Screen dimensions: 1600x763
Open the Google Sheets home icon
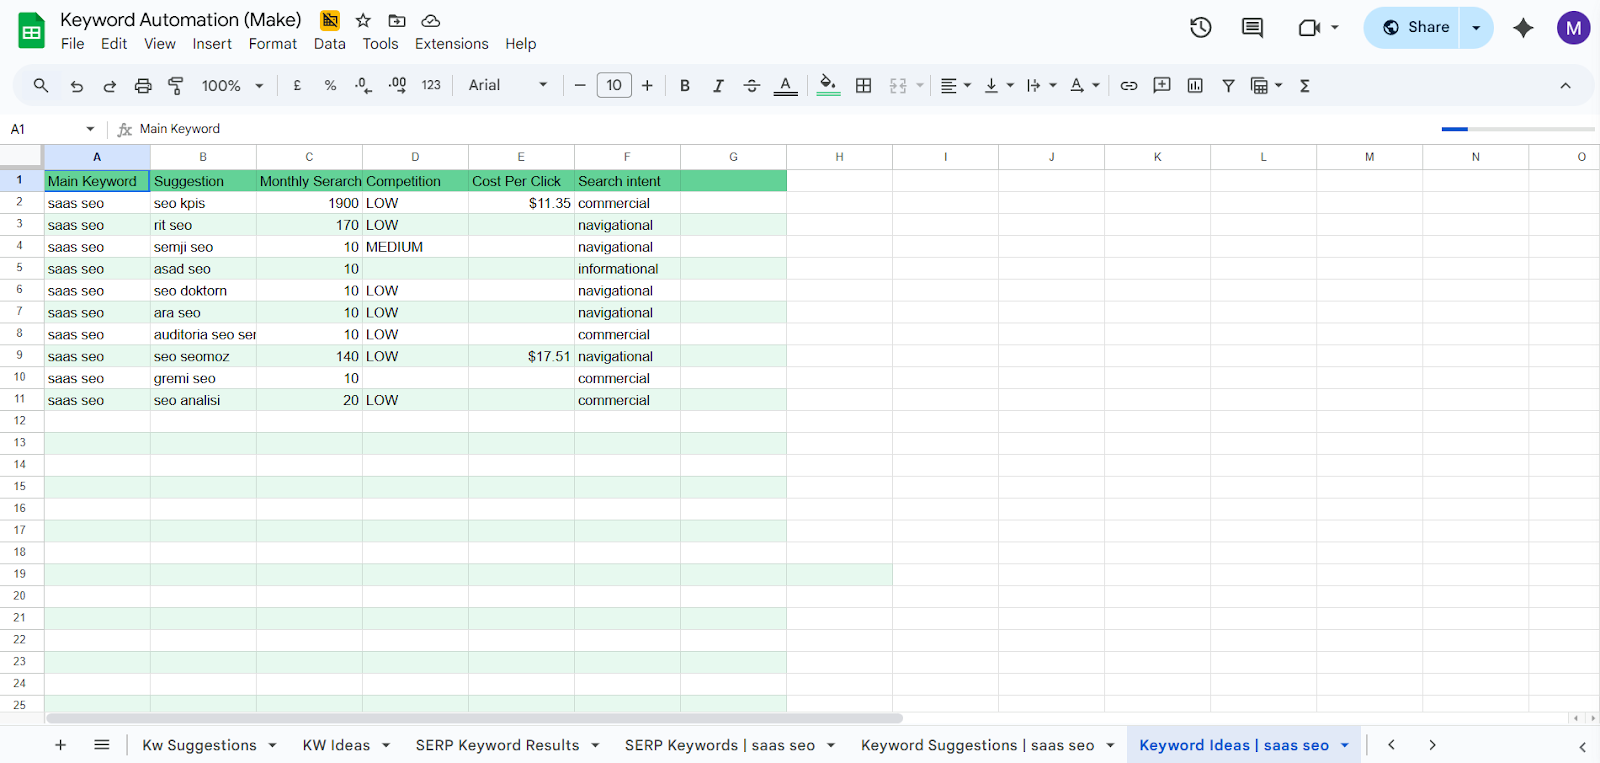[x=32, y=31]
